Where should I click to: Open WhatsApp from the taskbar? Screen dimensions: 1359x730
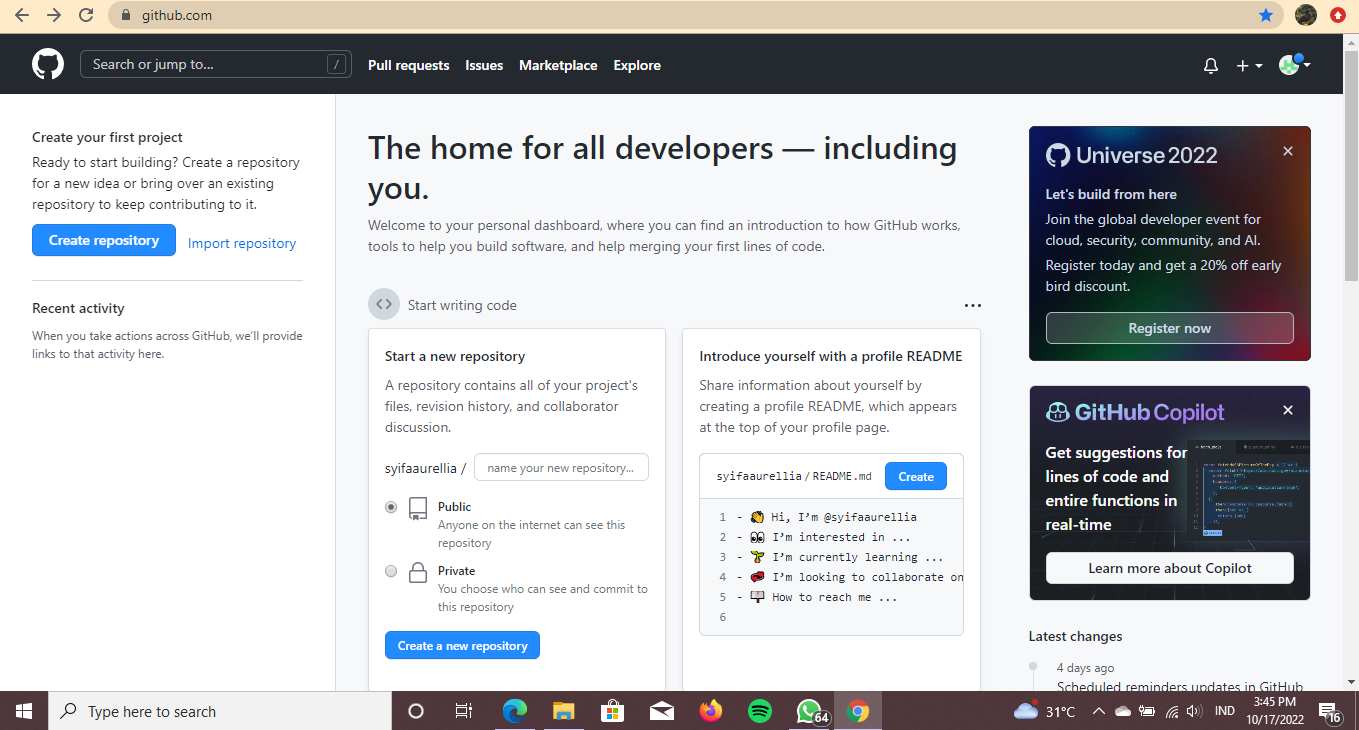(809, 711)
